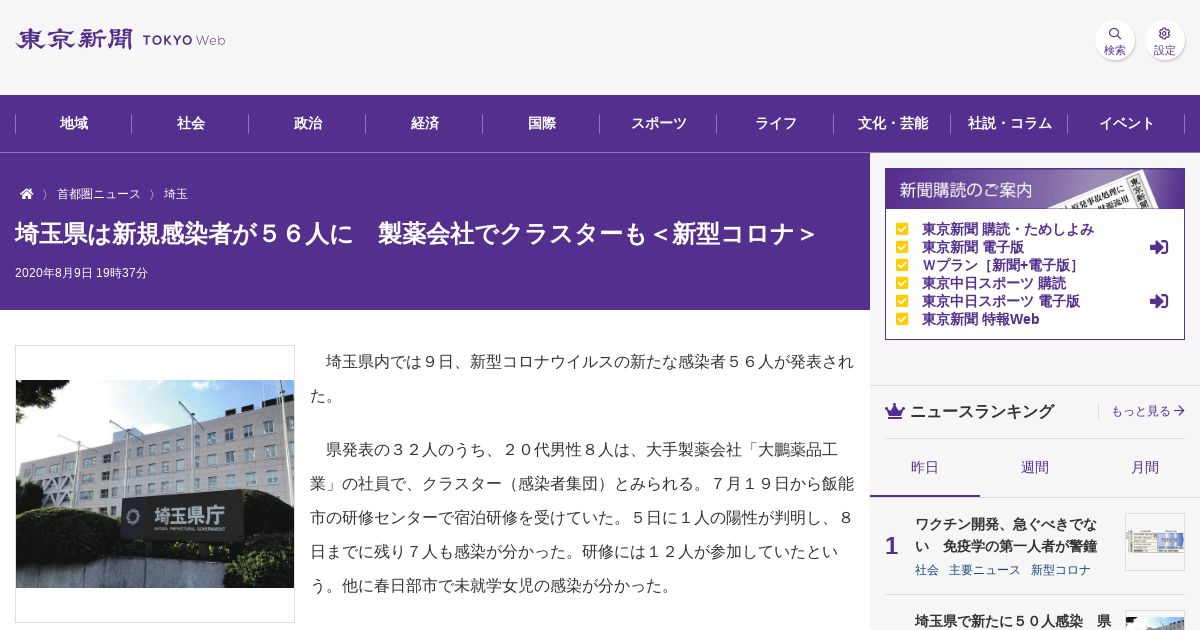Tick checkmark beside 東京中日スポーツ 購読
Image resolution: width=1200 pixels, height=630 pixels.
[x=902, y=283]
